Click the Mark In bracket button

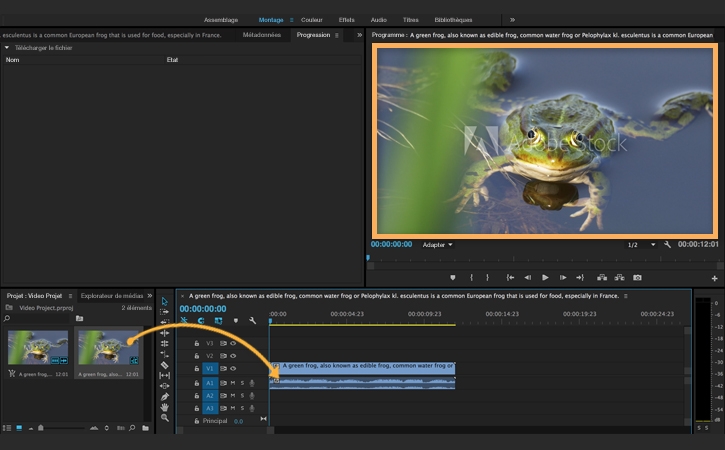[471, 277]
